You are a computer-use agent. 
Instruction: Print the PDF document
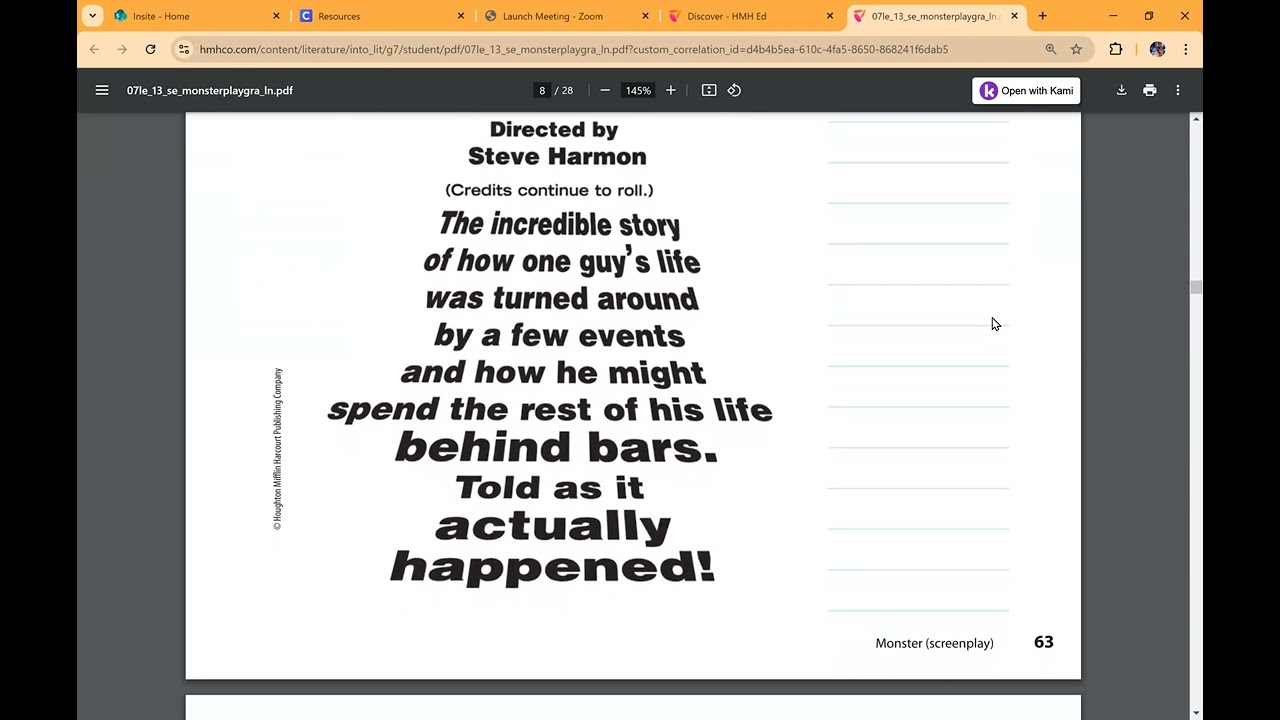pyautogui.click(x=1150, y=90)
